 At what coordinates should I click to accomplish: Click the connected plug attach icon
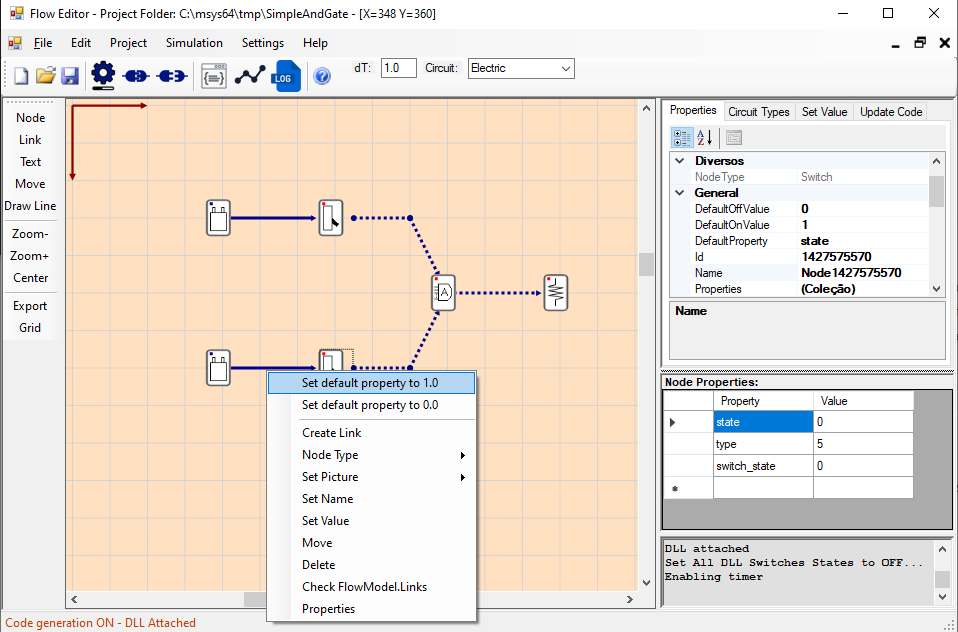(136, 76)
